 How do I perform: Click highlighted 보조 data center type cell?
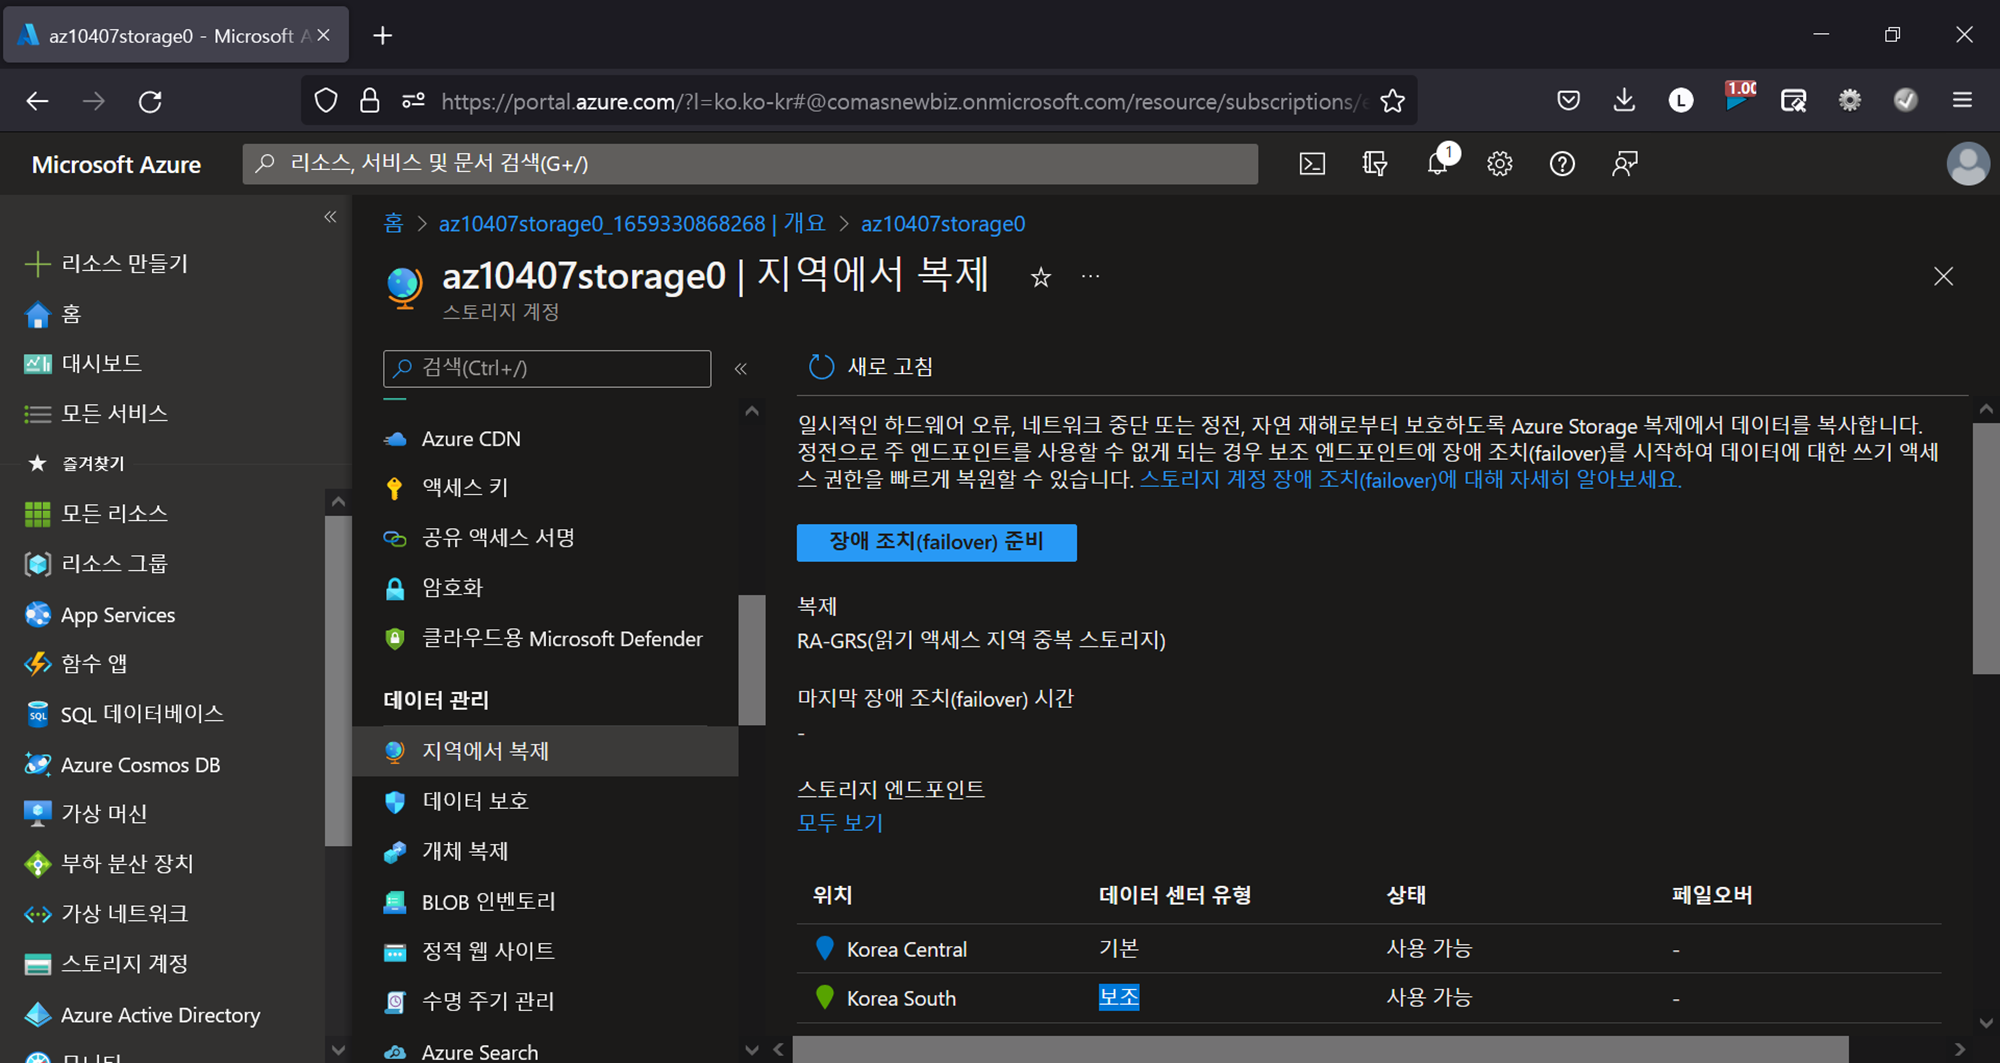coord(1118,997)
